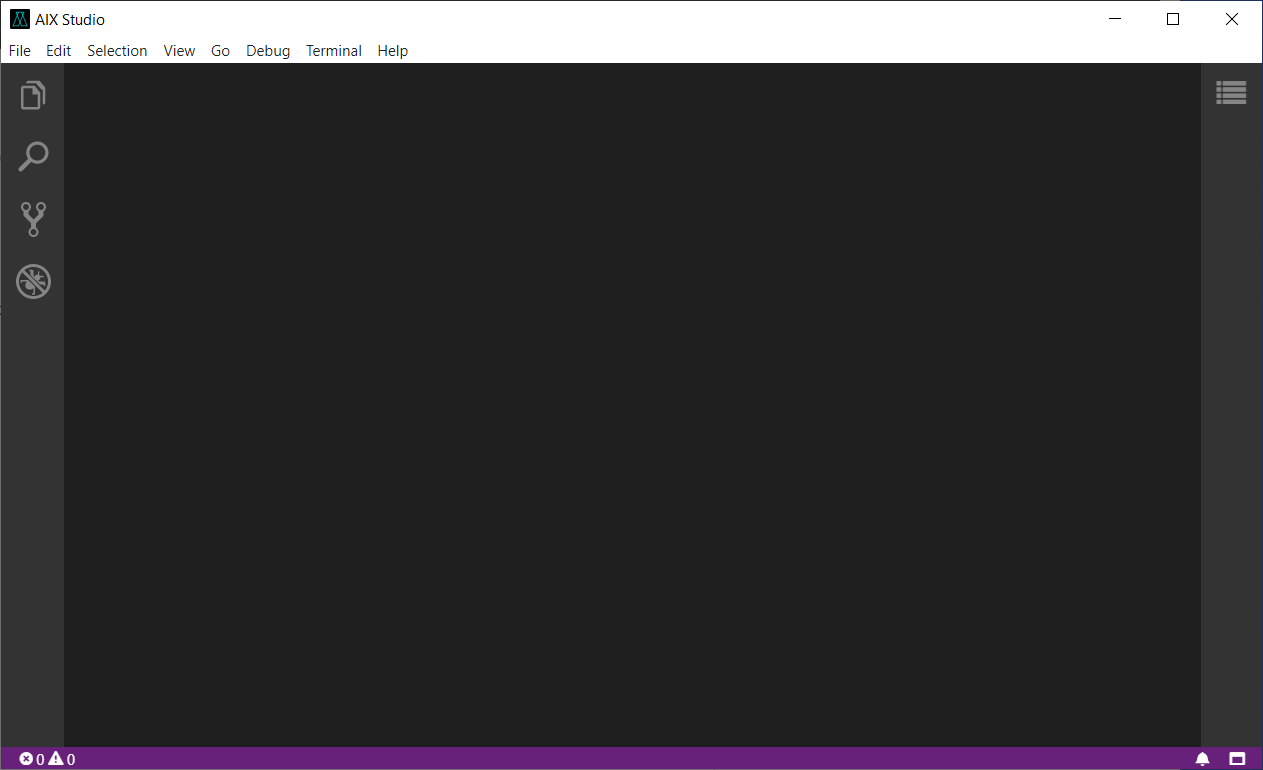Image resolution: width=1263 pixels, height=770 pixels.
Task: Toggle bottom panel icon in status bar
Action: pyautogui.click(x=1237, y=759)
